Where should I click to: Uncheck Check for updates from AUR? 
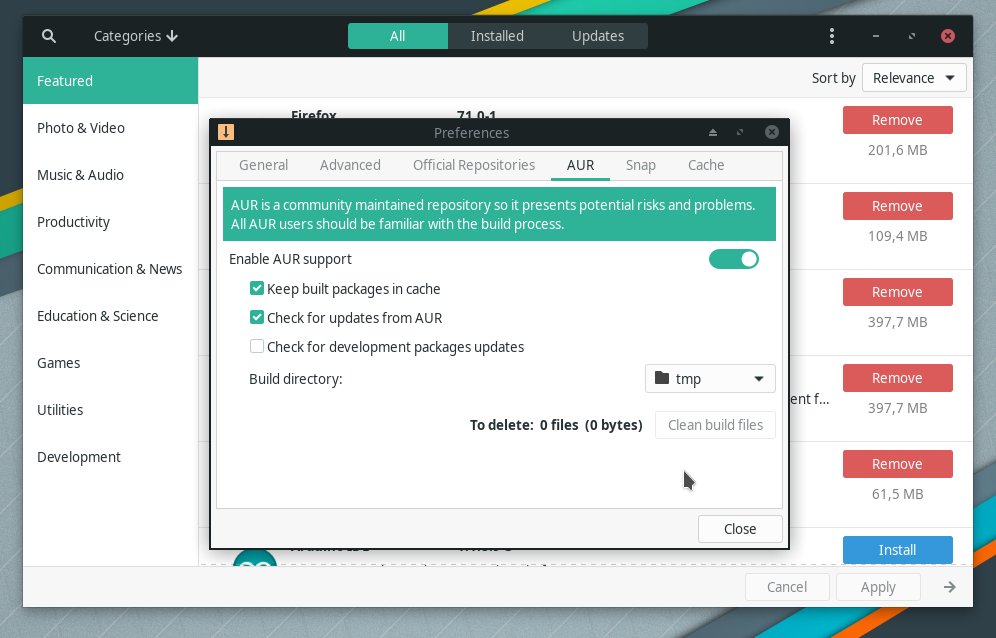[257, 318]
